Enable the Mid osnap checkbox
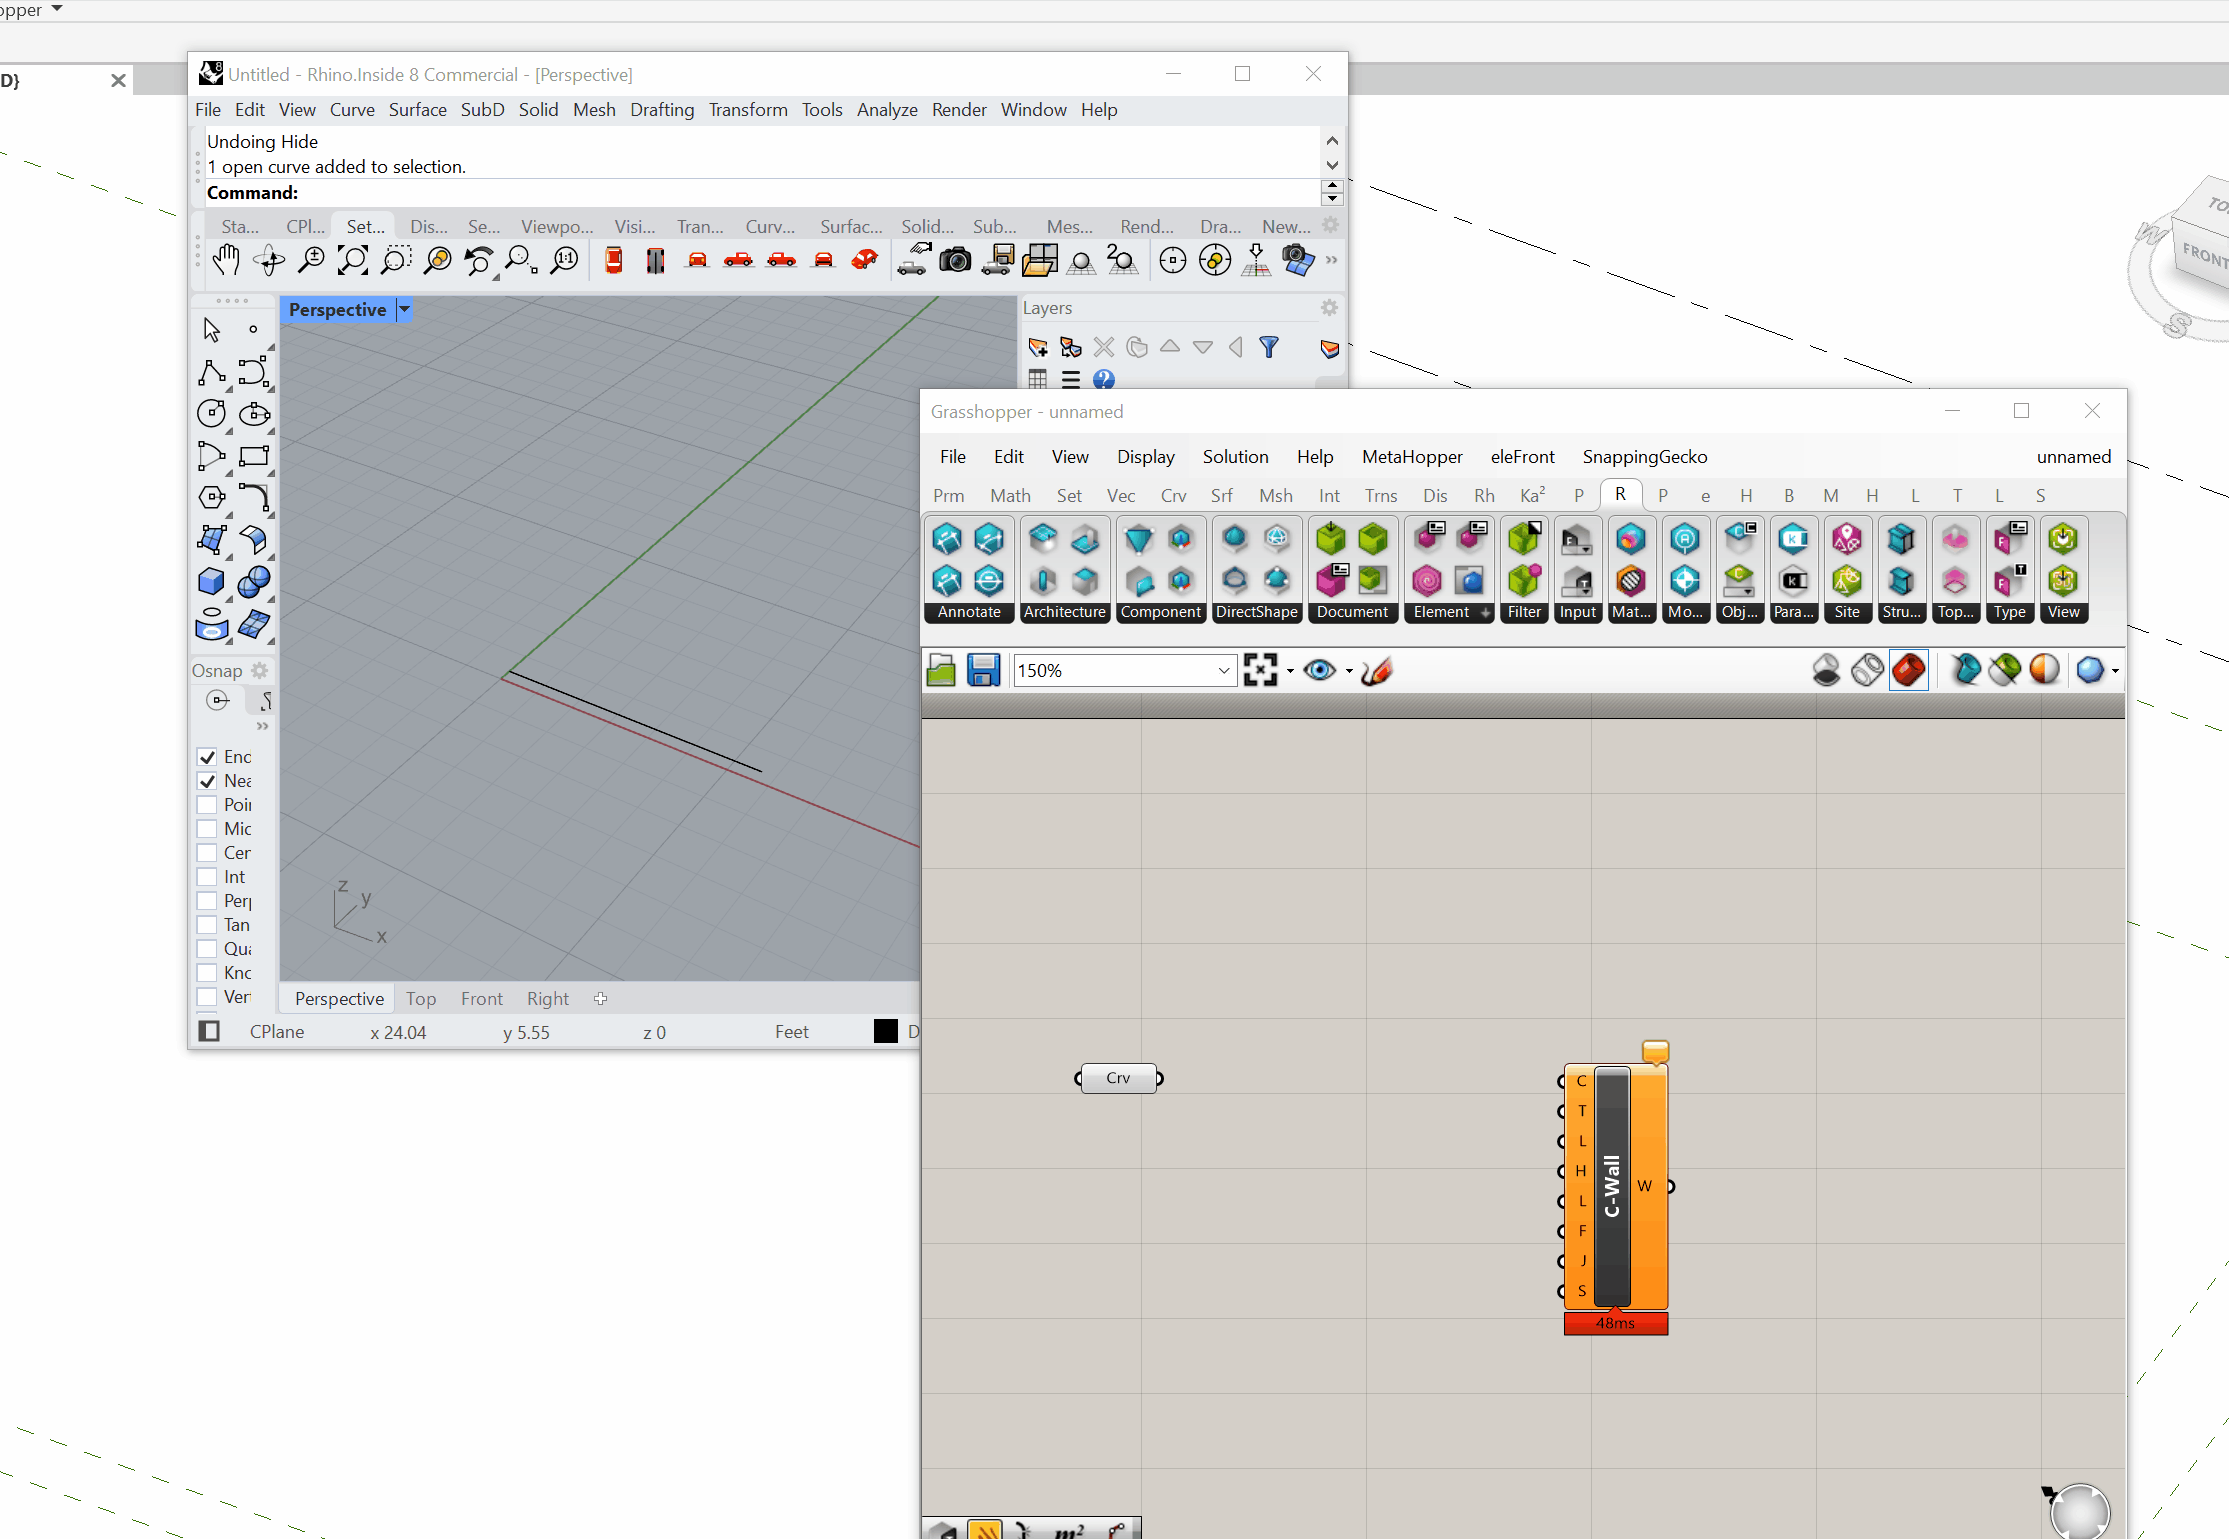This screenshot has width=2229, height=1539. (x=208, y=829)
